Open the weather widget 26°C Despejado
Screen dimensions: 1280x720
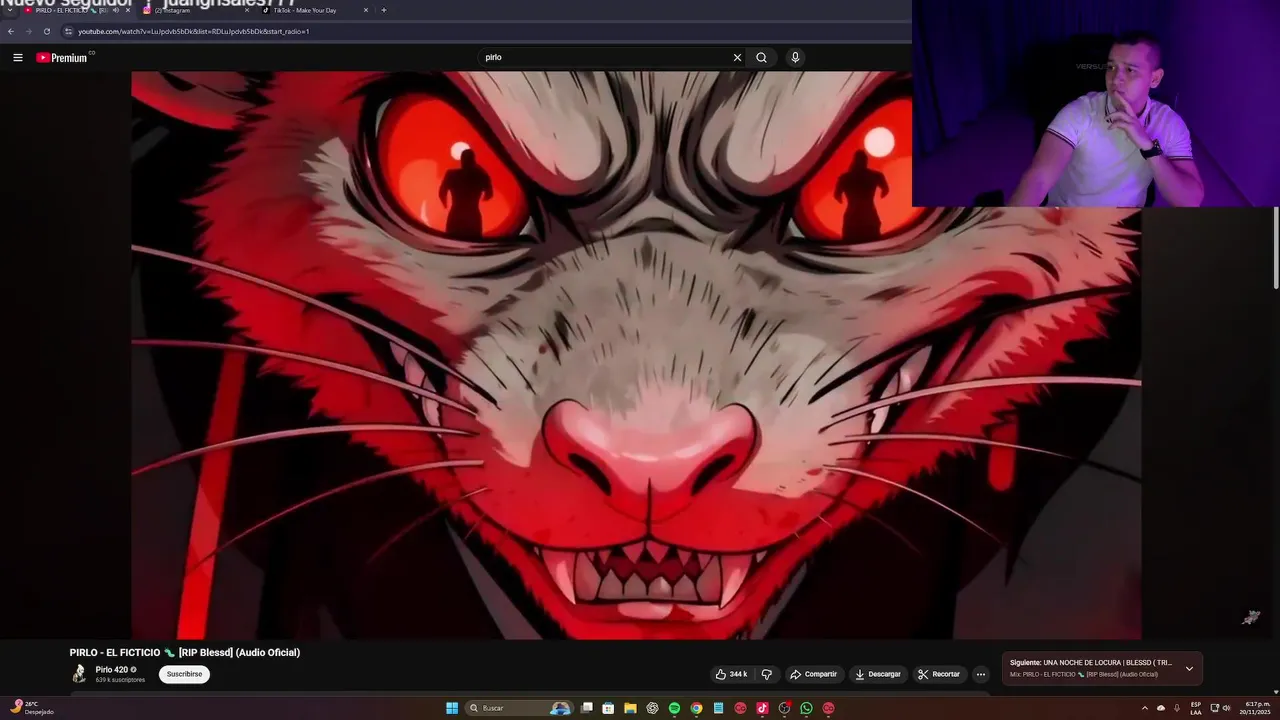[30, 708]
